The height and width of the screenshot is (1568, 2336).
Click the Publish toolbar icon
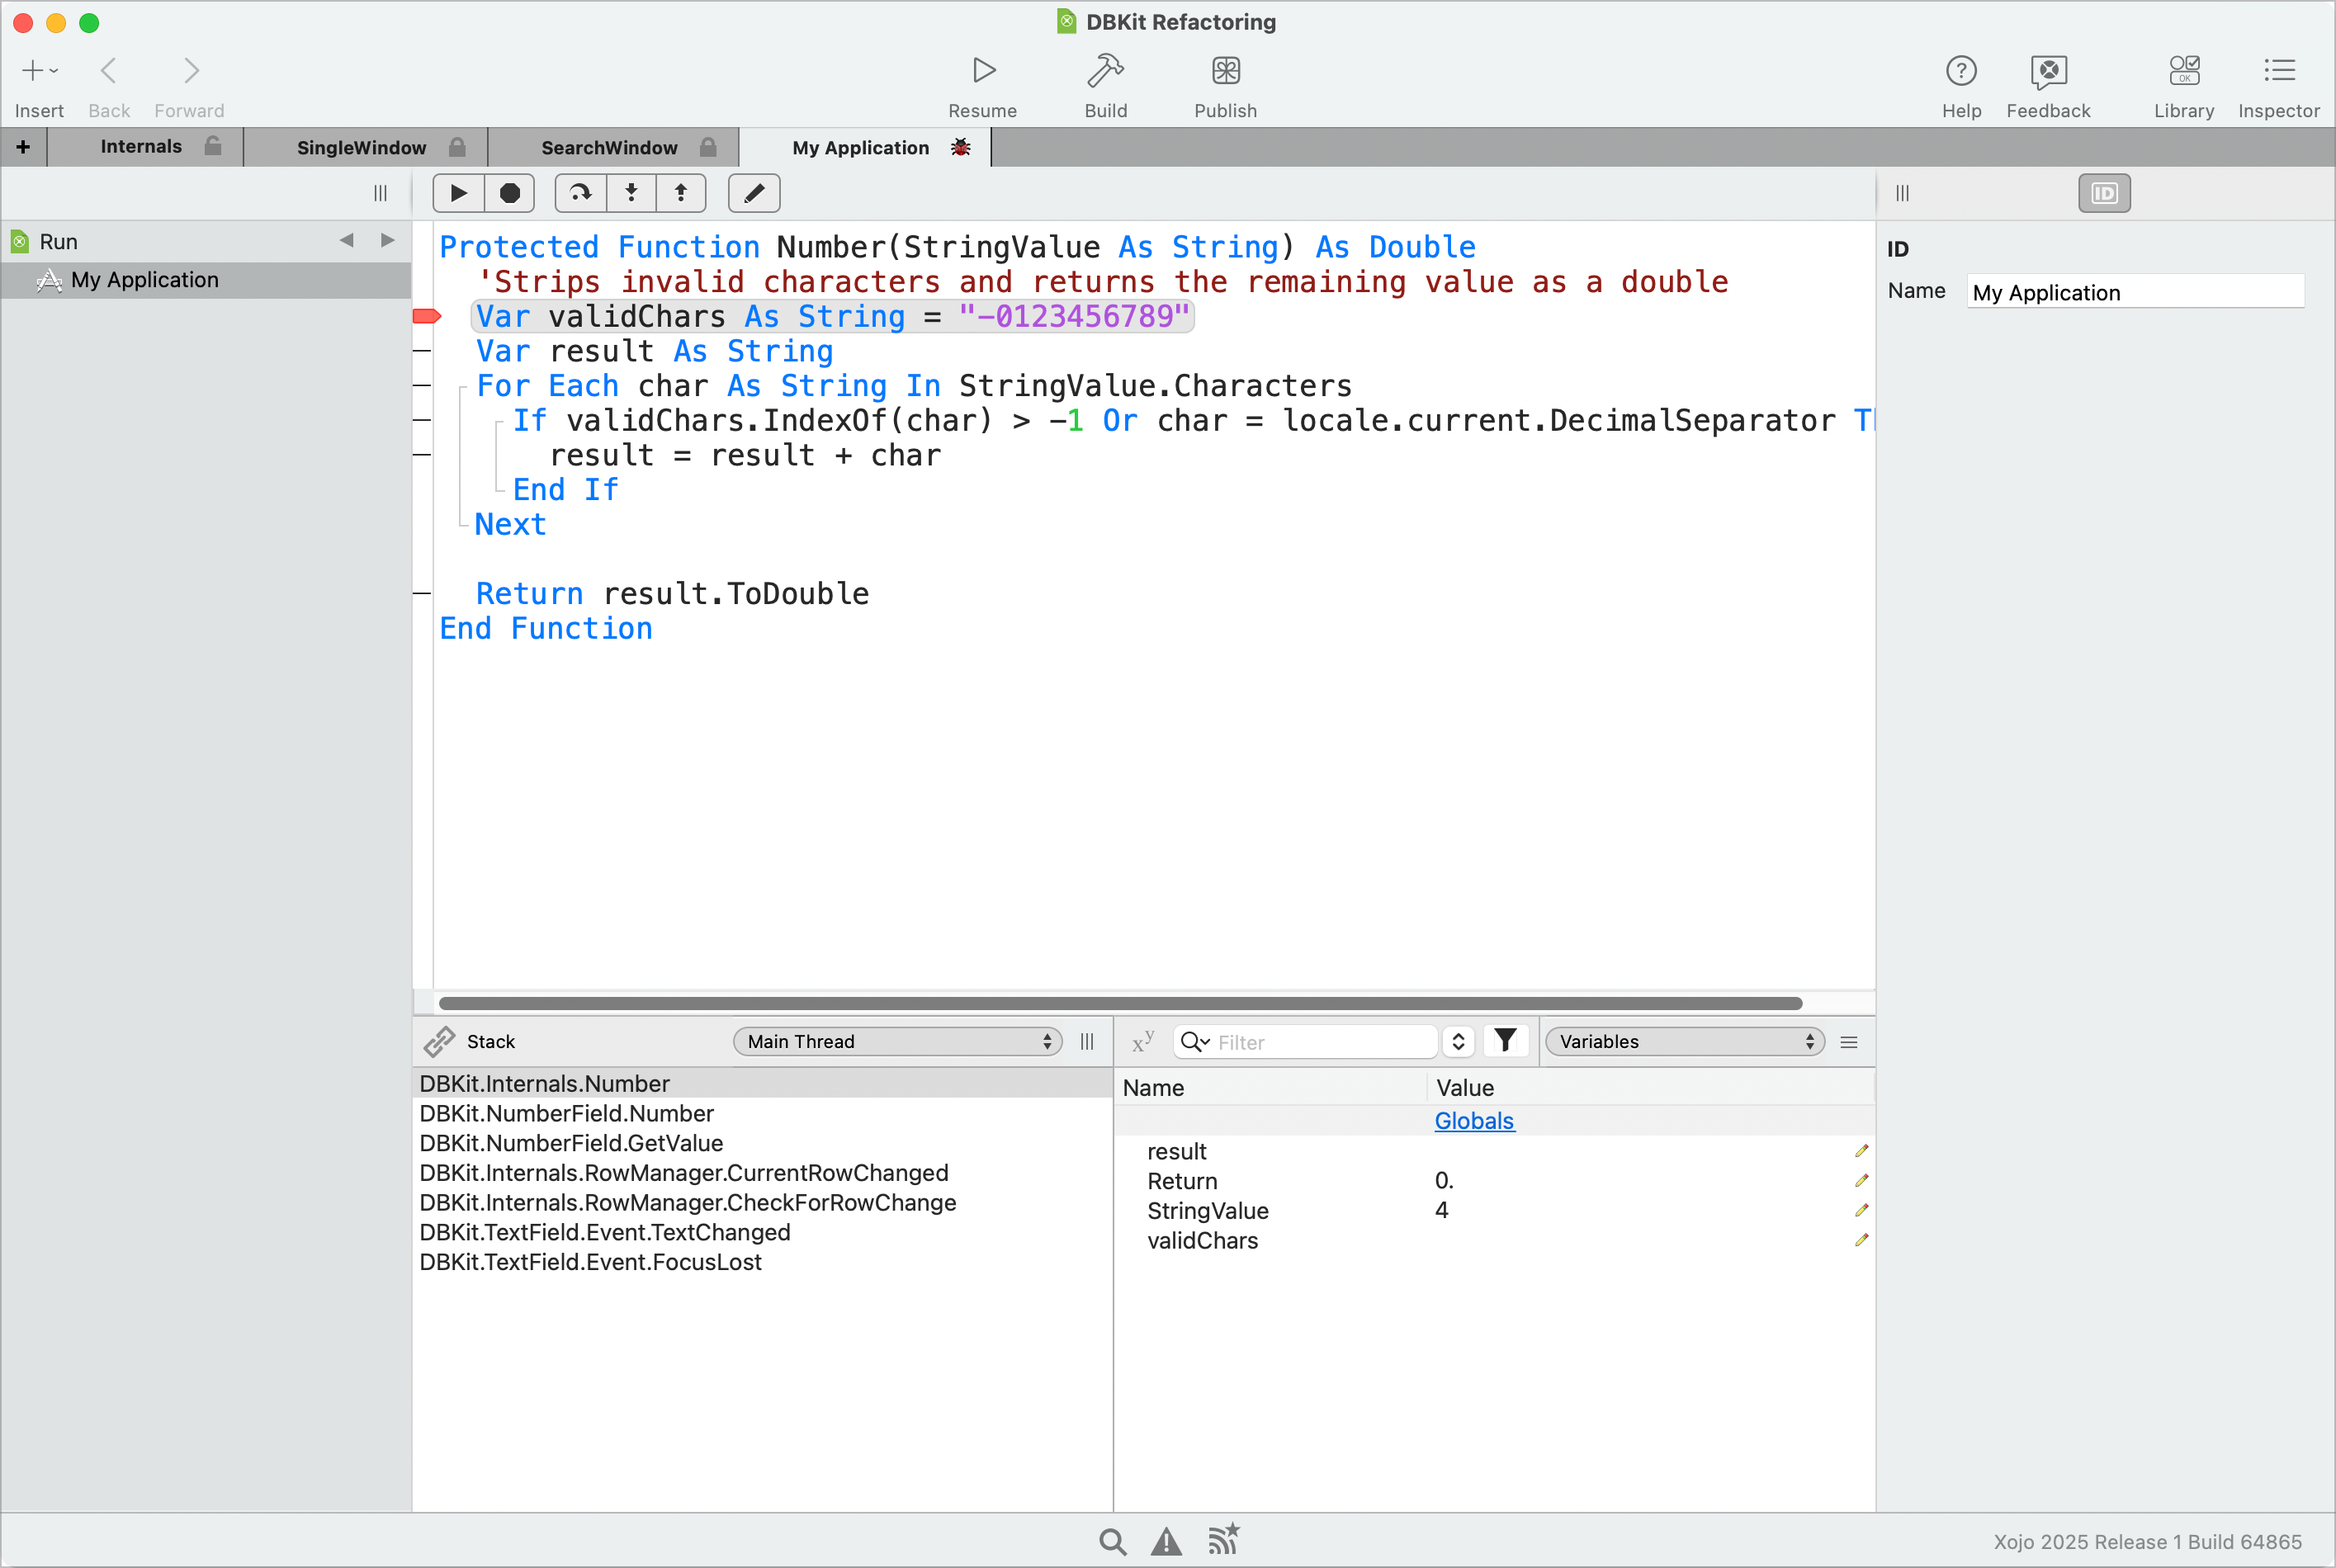(x=1225, y=71)
